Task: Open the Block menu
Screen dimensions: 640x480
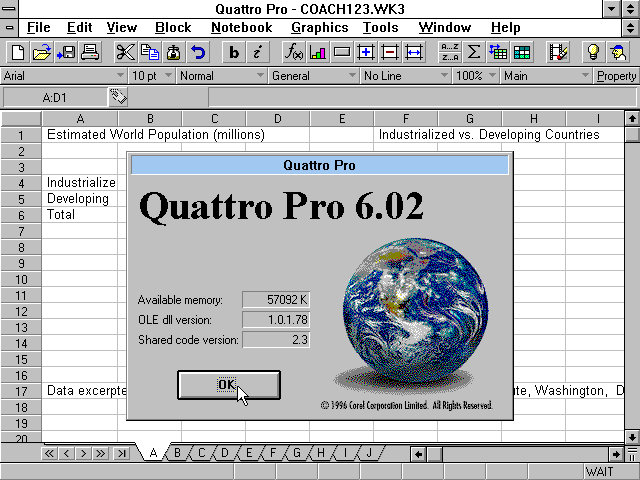Action: tap(173, 28)
